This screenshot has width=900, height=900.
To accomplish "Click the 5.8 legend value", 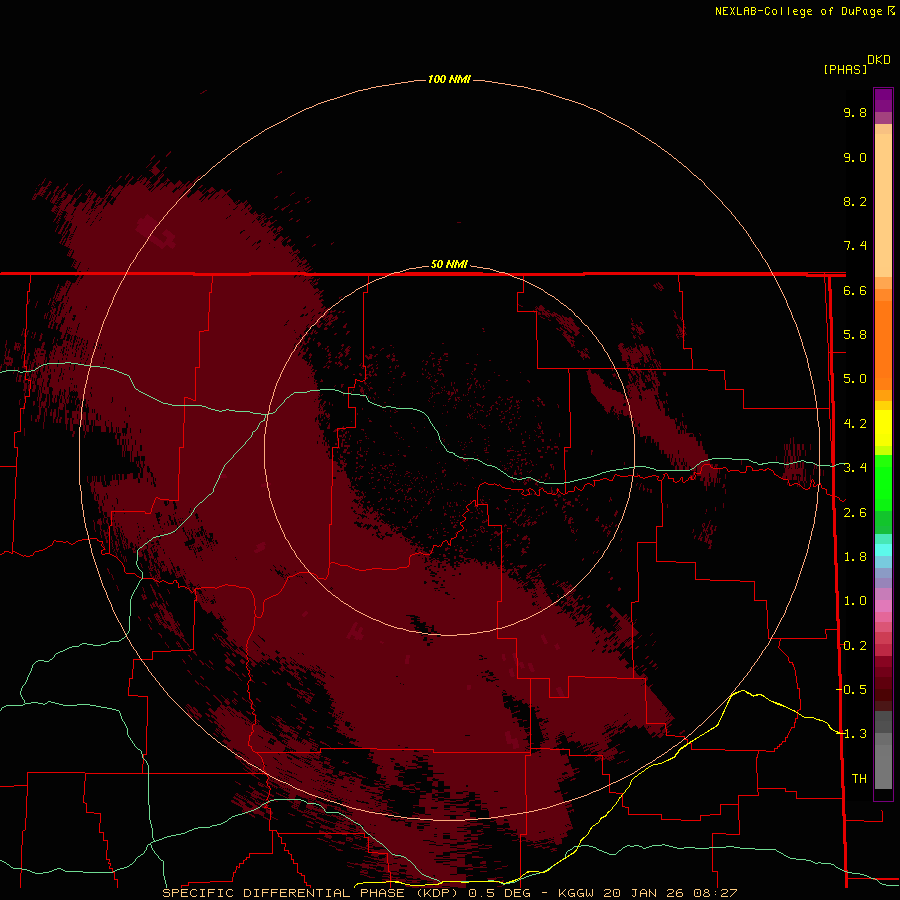I will pos(855,335).
